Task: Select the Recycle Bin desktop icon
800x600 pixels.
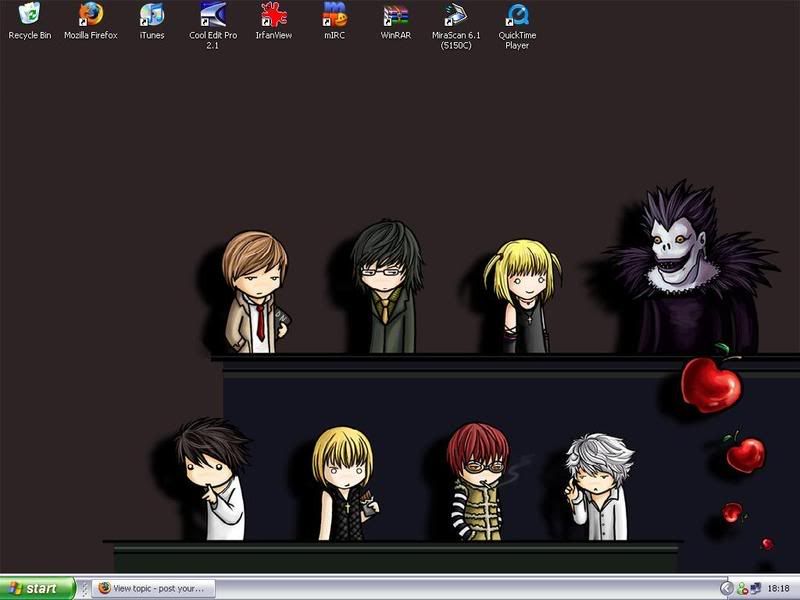Action: click(x=30, y=21)
